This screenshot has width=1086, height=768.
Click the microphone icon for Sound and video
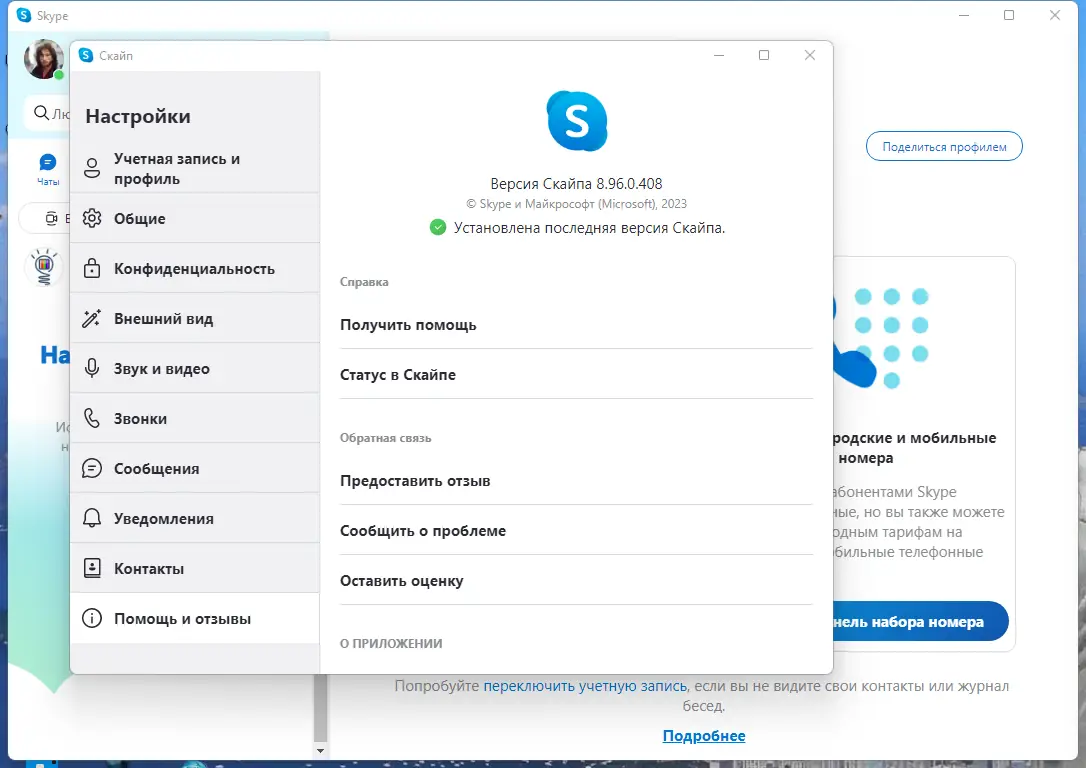click(92, 368)
